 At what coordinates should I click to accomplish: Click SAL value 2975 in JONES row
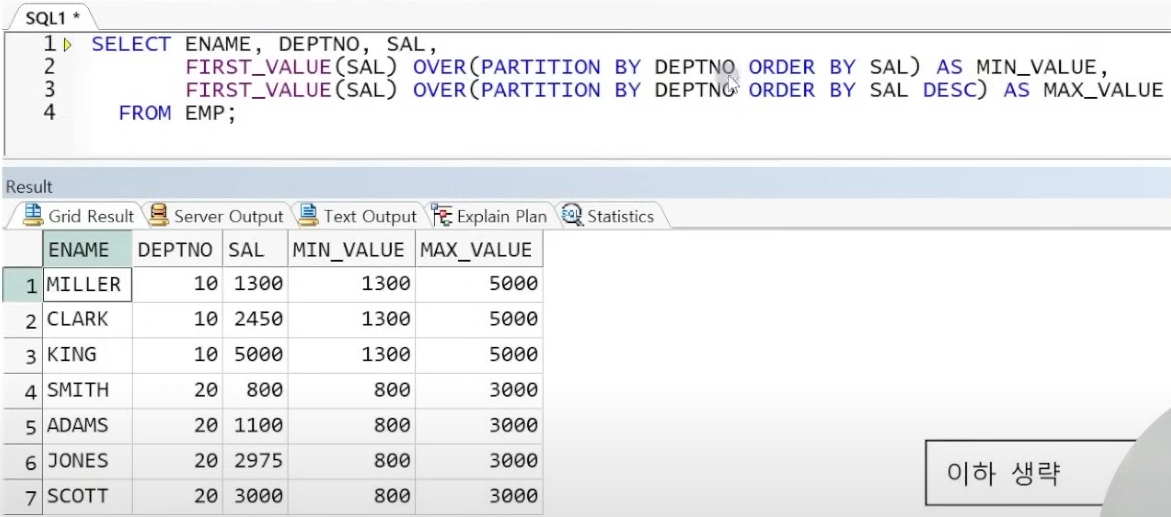255,462
